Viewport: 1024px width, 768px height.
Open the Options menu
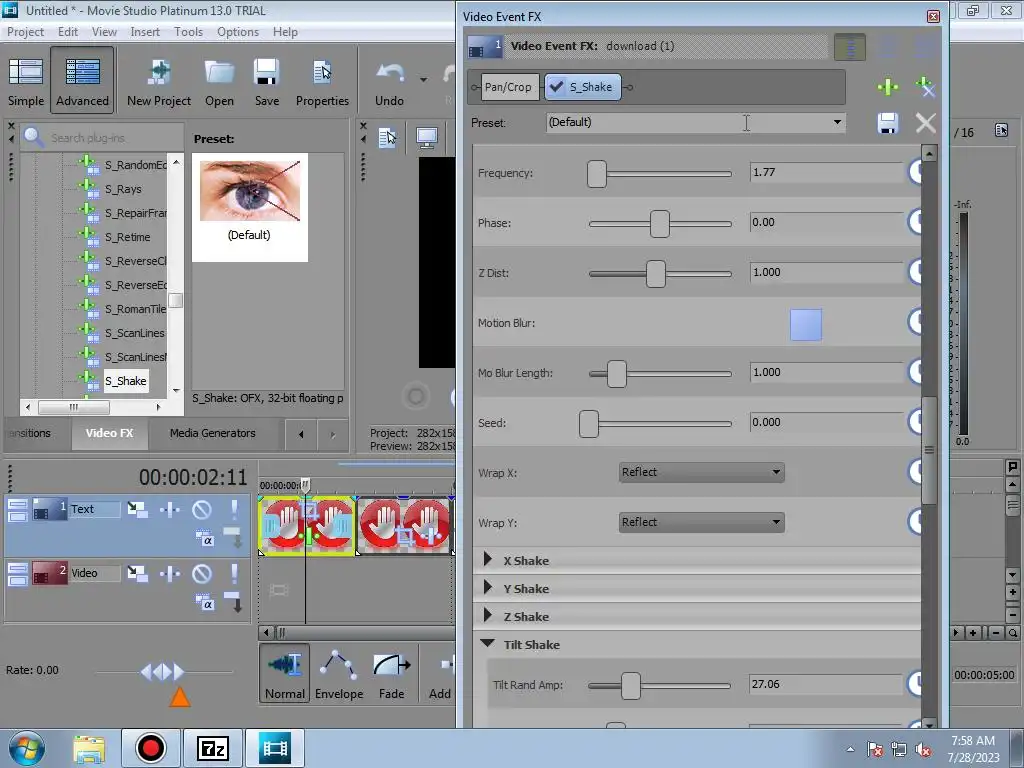pos(238,31)
